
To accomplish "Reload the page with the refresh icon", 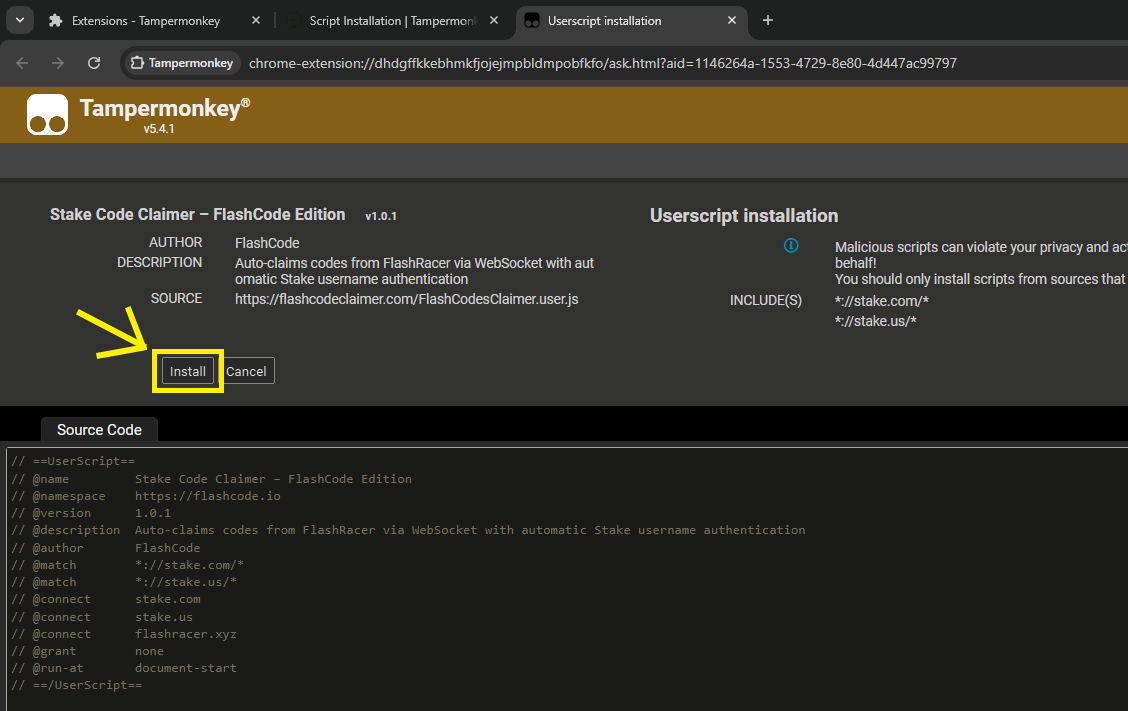I will click(93, 62).
